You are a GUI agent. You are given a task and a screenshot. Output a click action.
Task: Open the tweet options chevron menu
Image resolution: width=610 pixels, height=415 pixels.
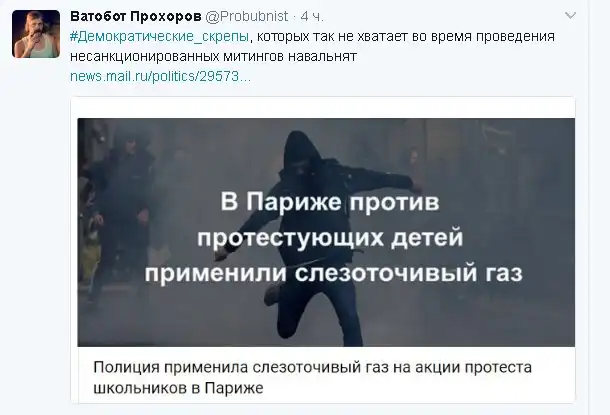pyautogui.click(x=570, y=16)
